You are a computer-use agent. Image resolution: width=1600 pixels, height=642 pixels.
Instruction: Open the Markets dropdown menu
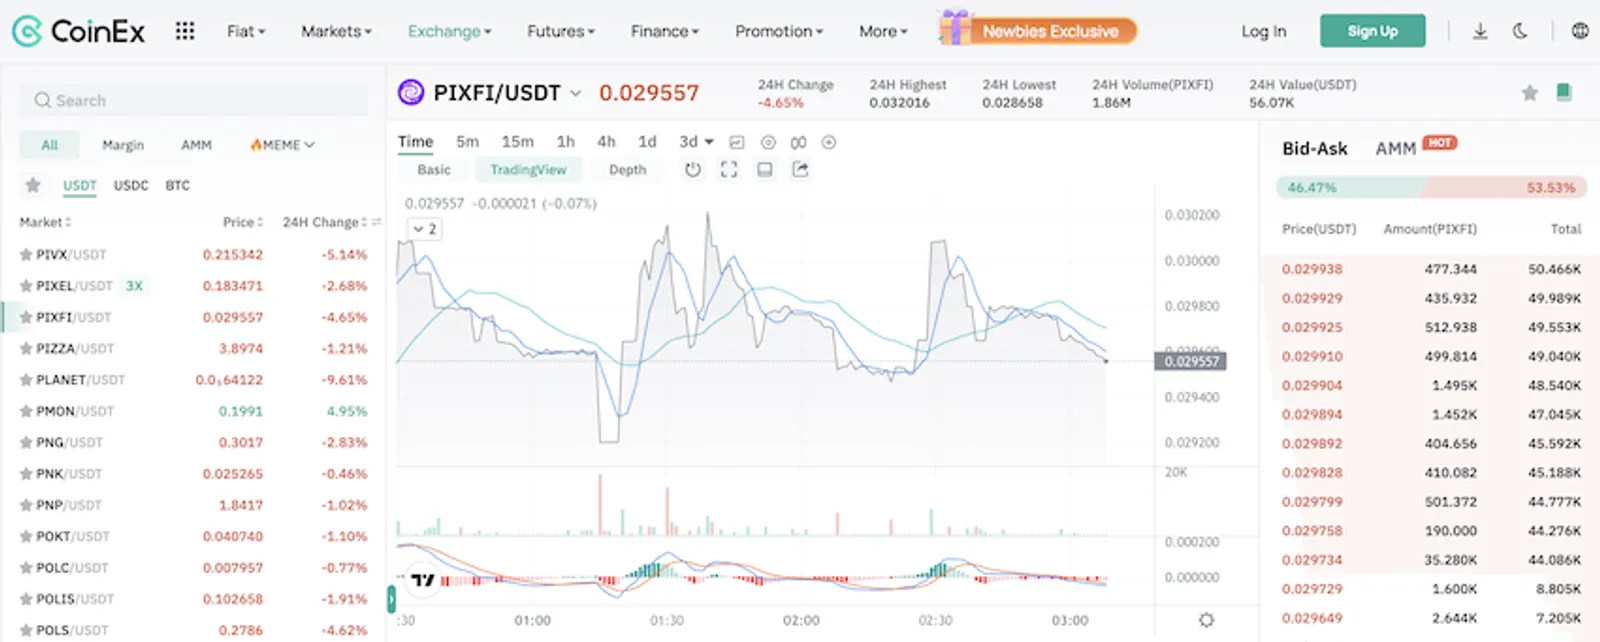click(x=336, y=31)
